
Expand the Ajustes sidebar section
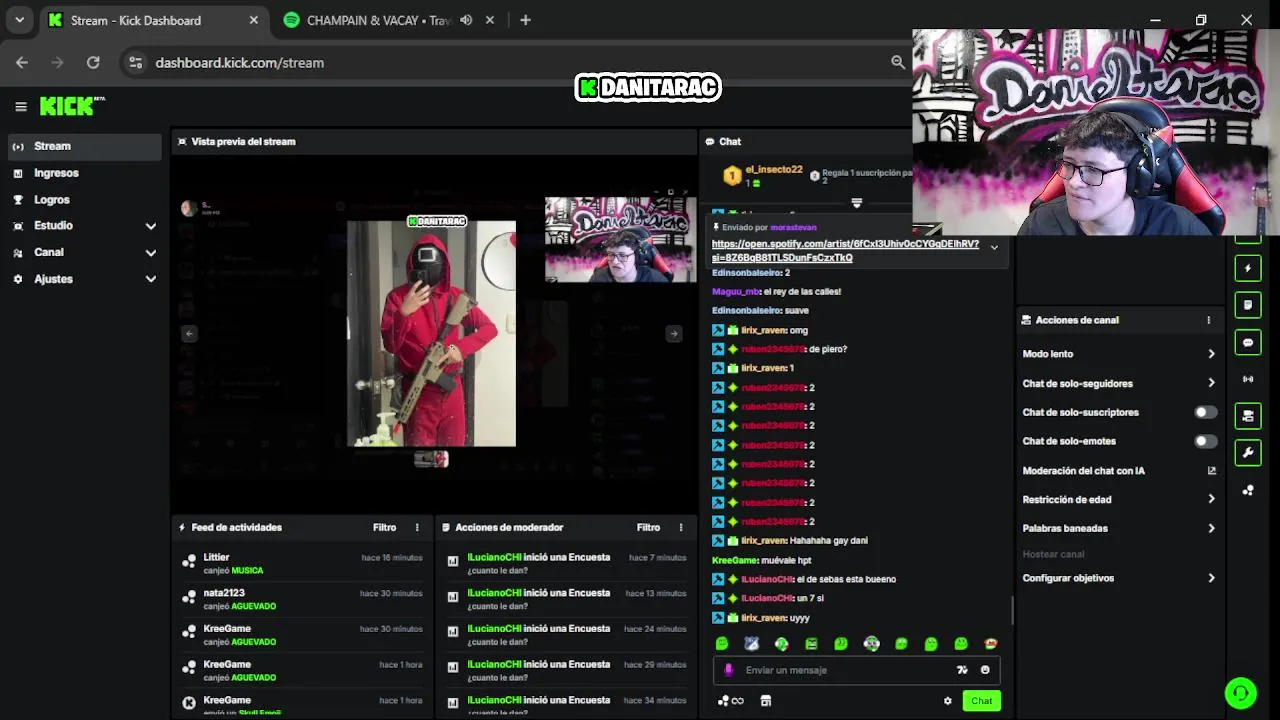pos(85,279)
